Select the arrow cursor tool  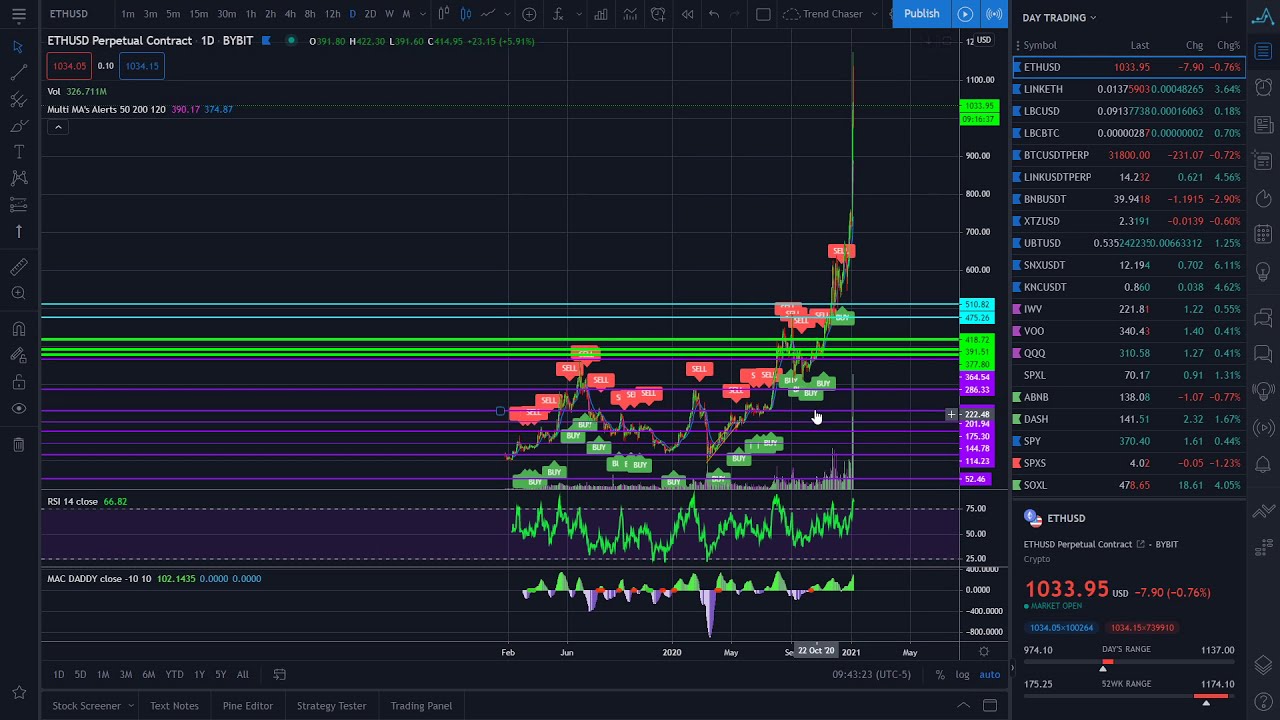tap(18, 47)
